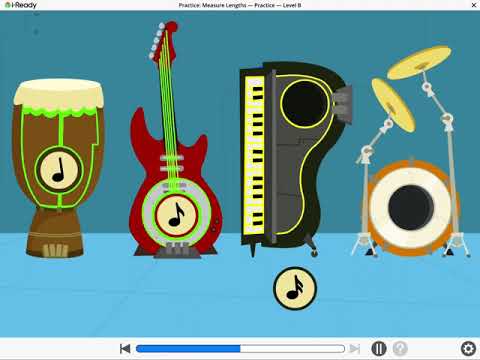Click the eighth note on the red guitar
The image size is (480, 360).
[x=177, y=216]
